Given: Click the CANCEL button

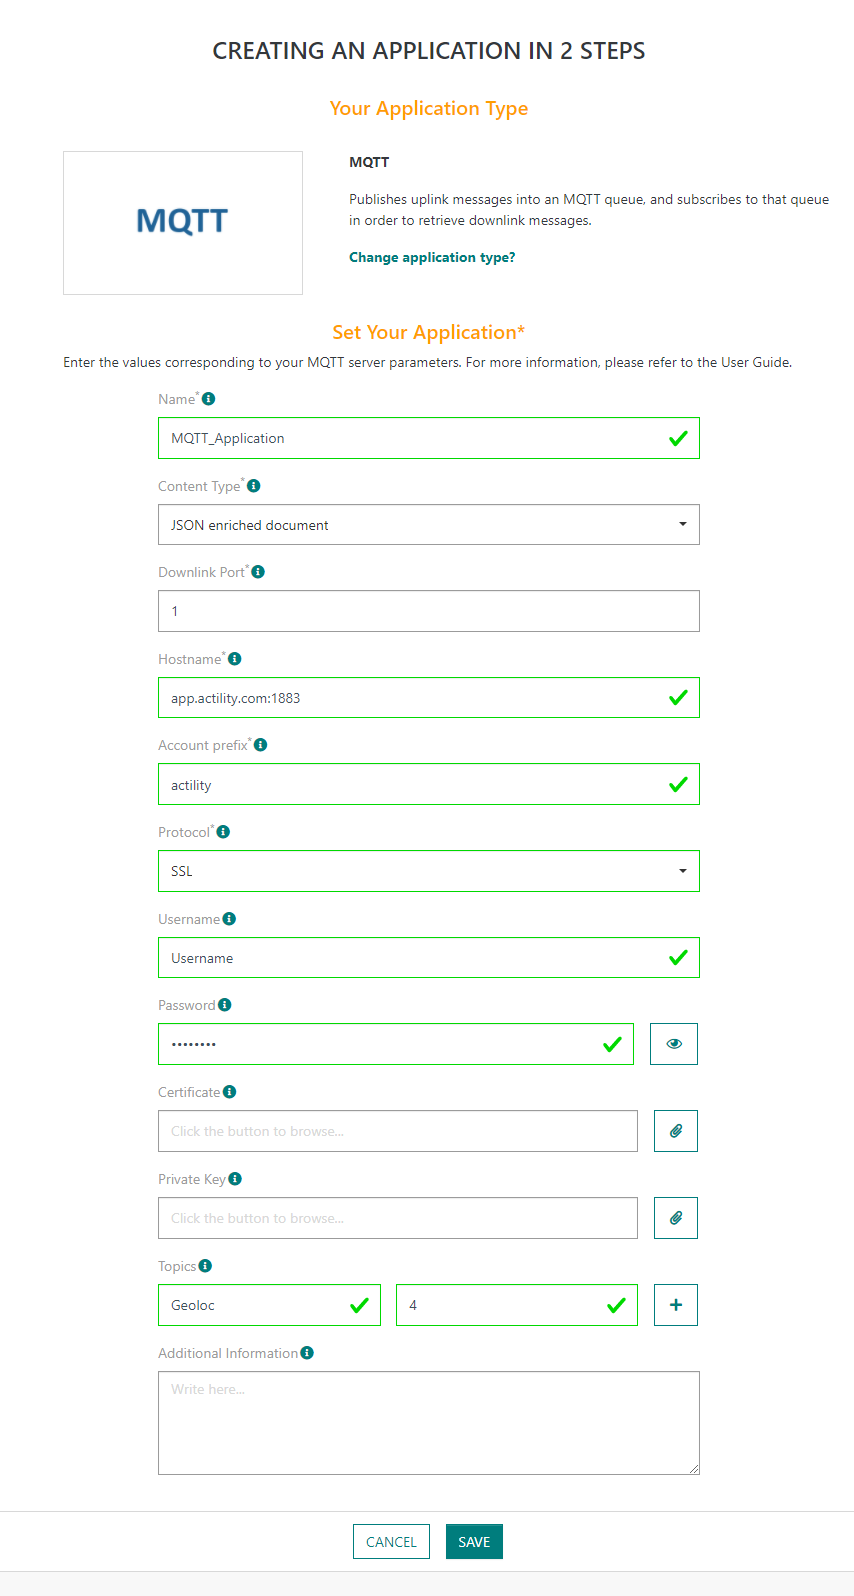Looking at the screenshot, I should point(391,1542).
